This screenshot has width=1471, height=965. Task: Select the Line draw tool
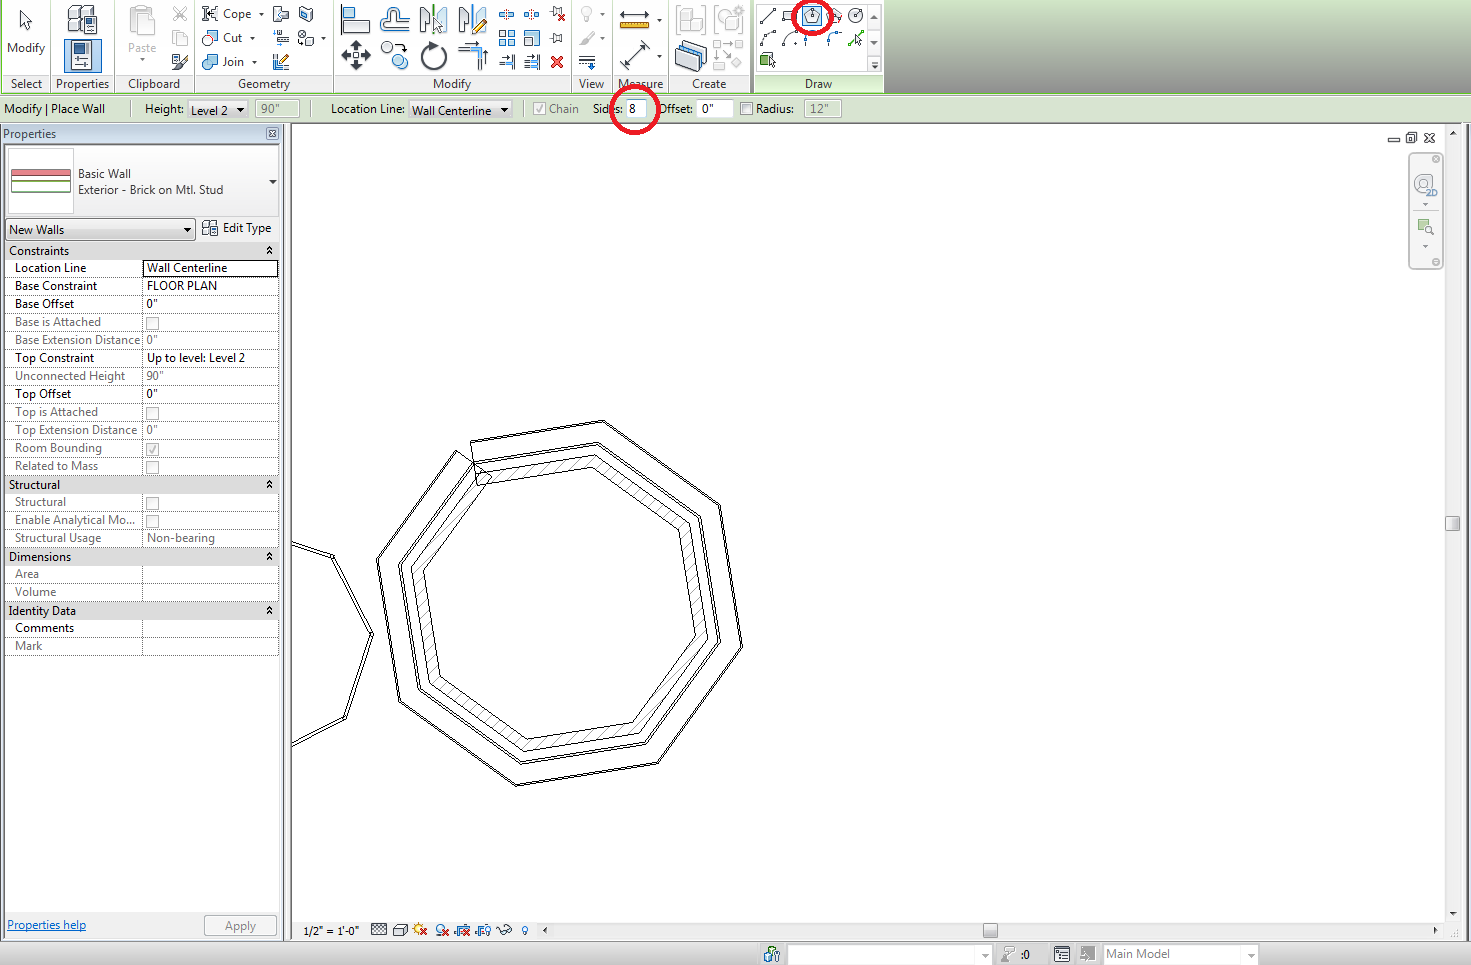tap(767, 16)
